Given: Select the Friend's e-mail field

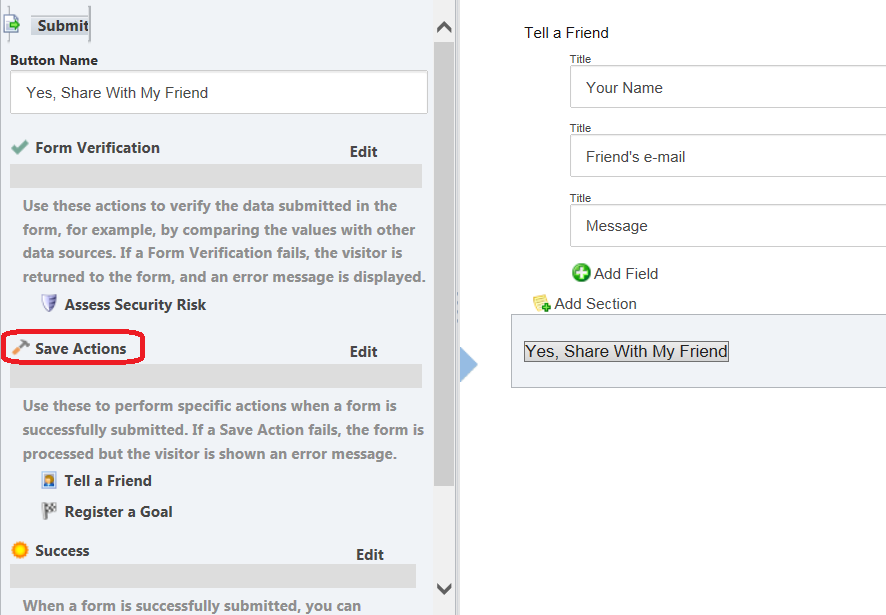Looking at the screenshot, I should tap(728, 155).
